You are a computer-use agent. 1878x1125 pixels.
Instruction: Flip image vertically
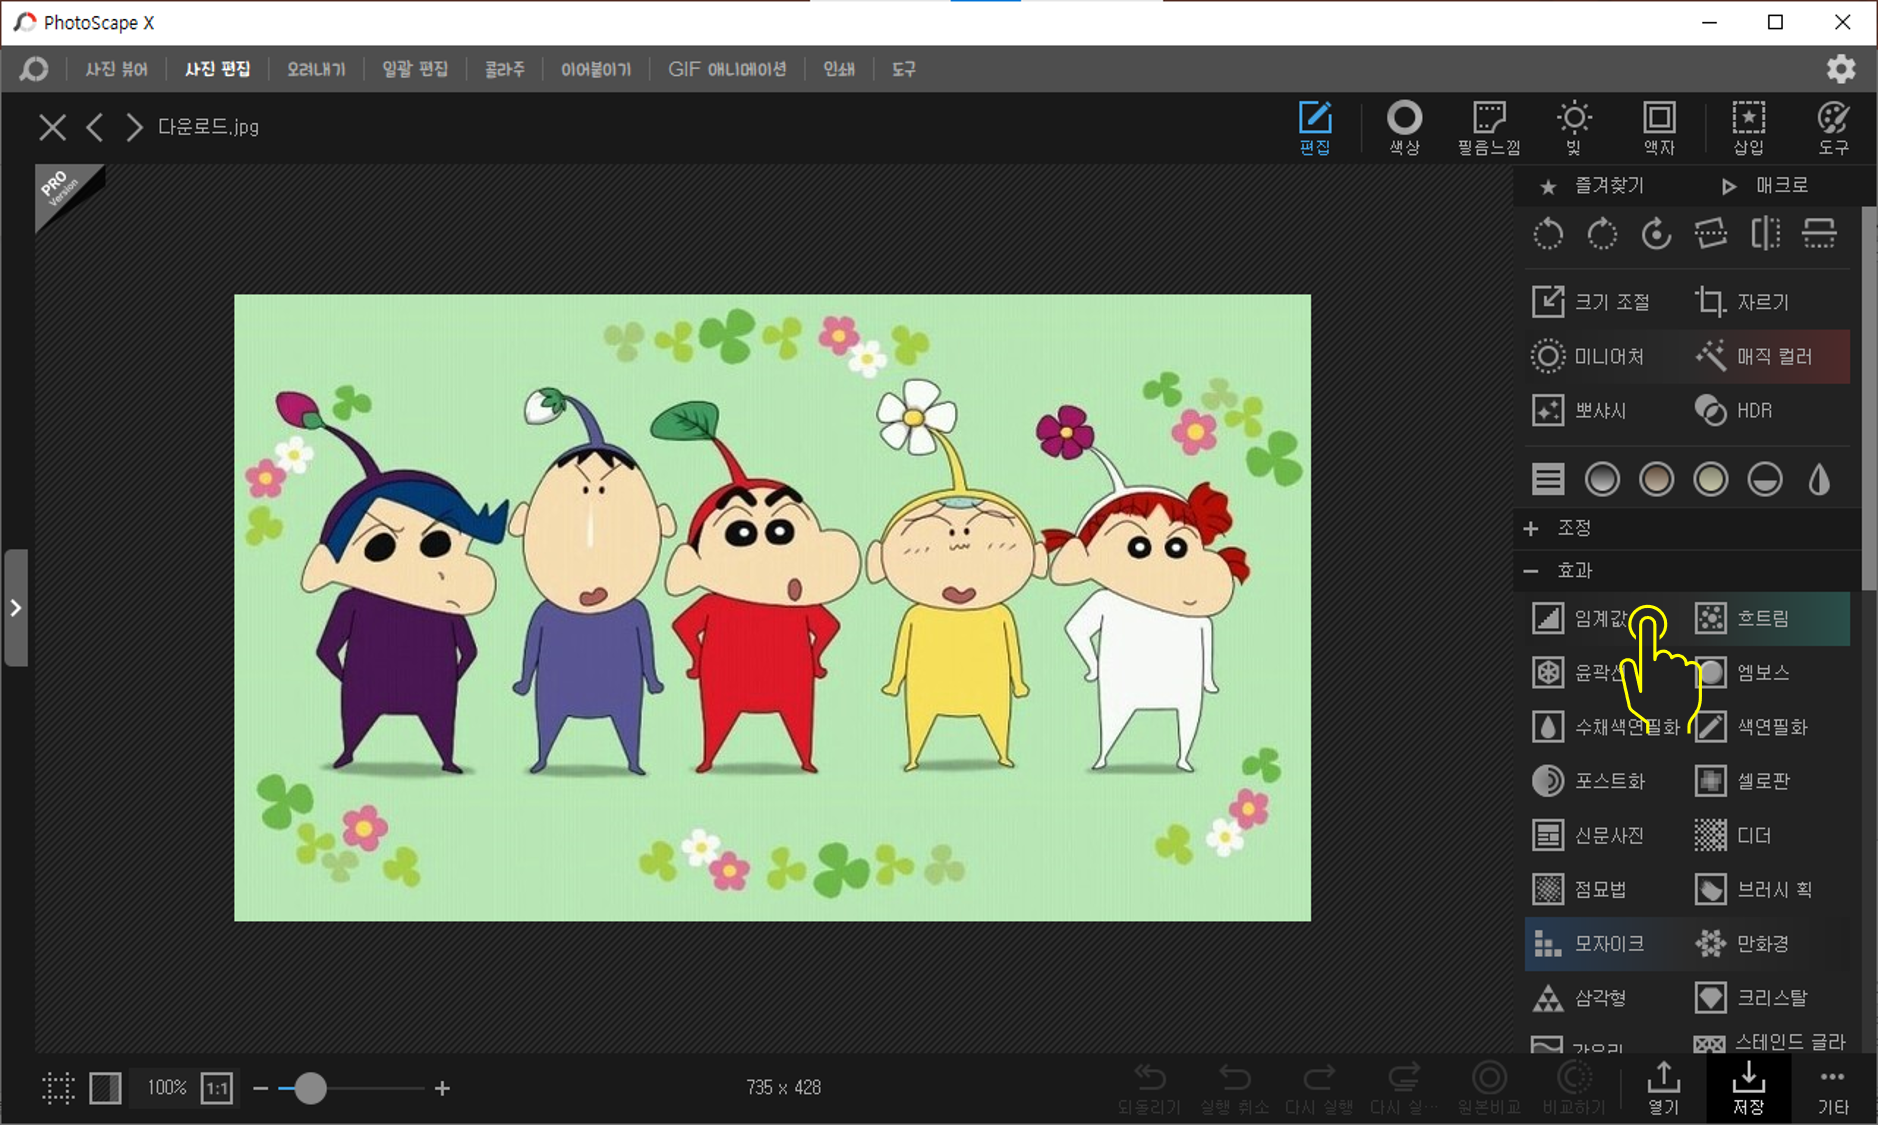[1819, 234]
